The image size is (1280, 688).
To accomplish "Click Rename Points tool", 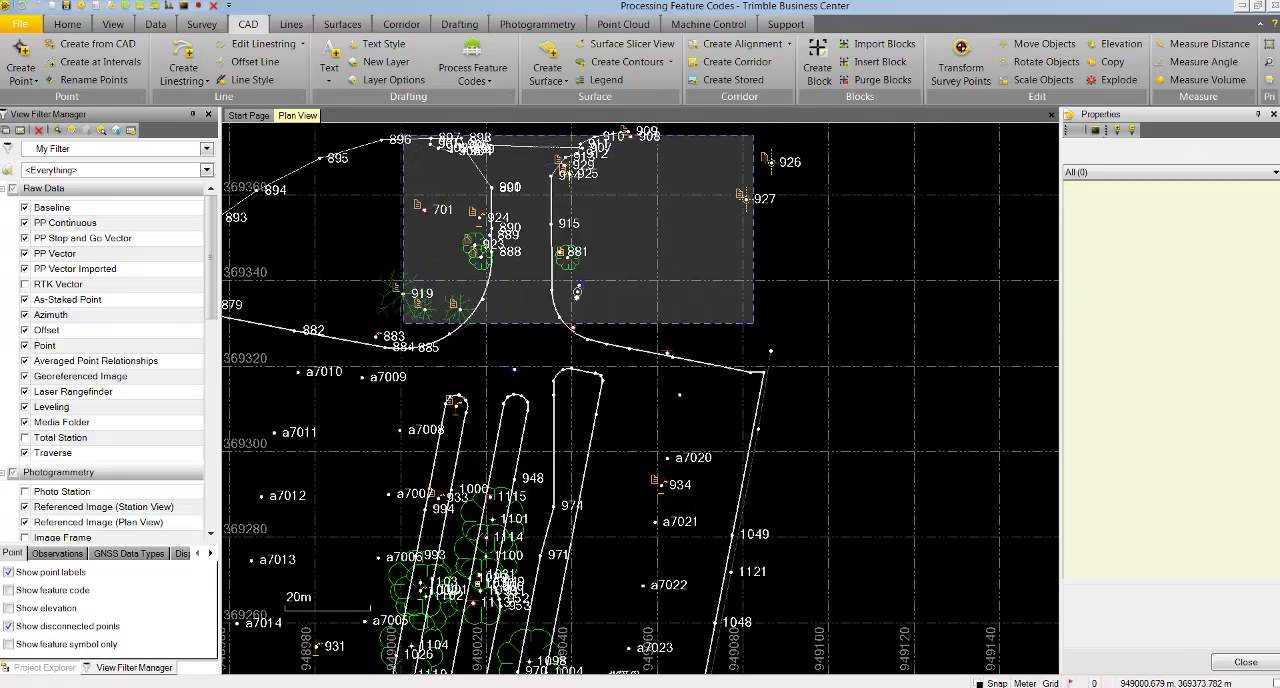I will 85,80.
